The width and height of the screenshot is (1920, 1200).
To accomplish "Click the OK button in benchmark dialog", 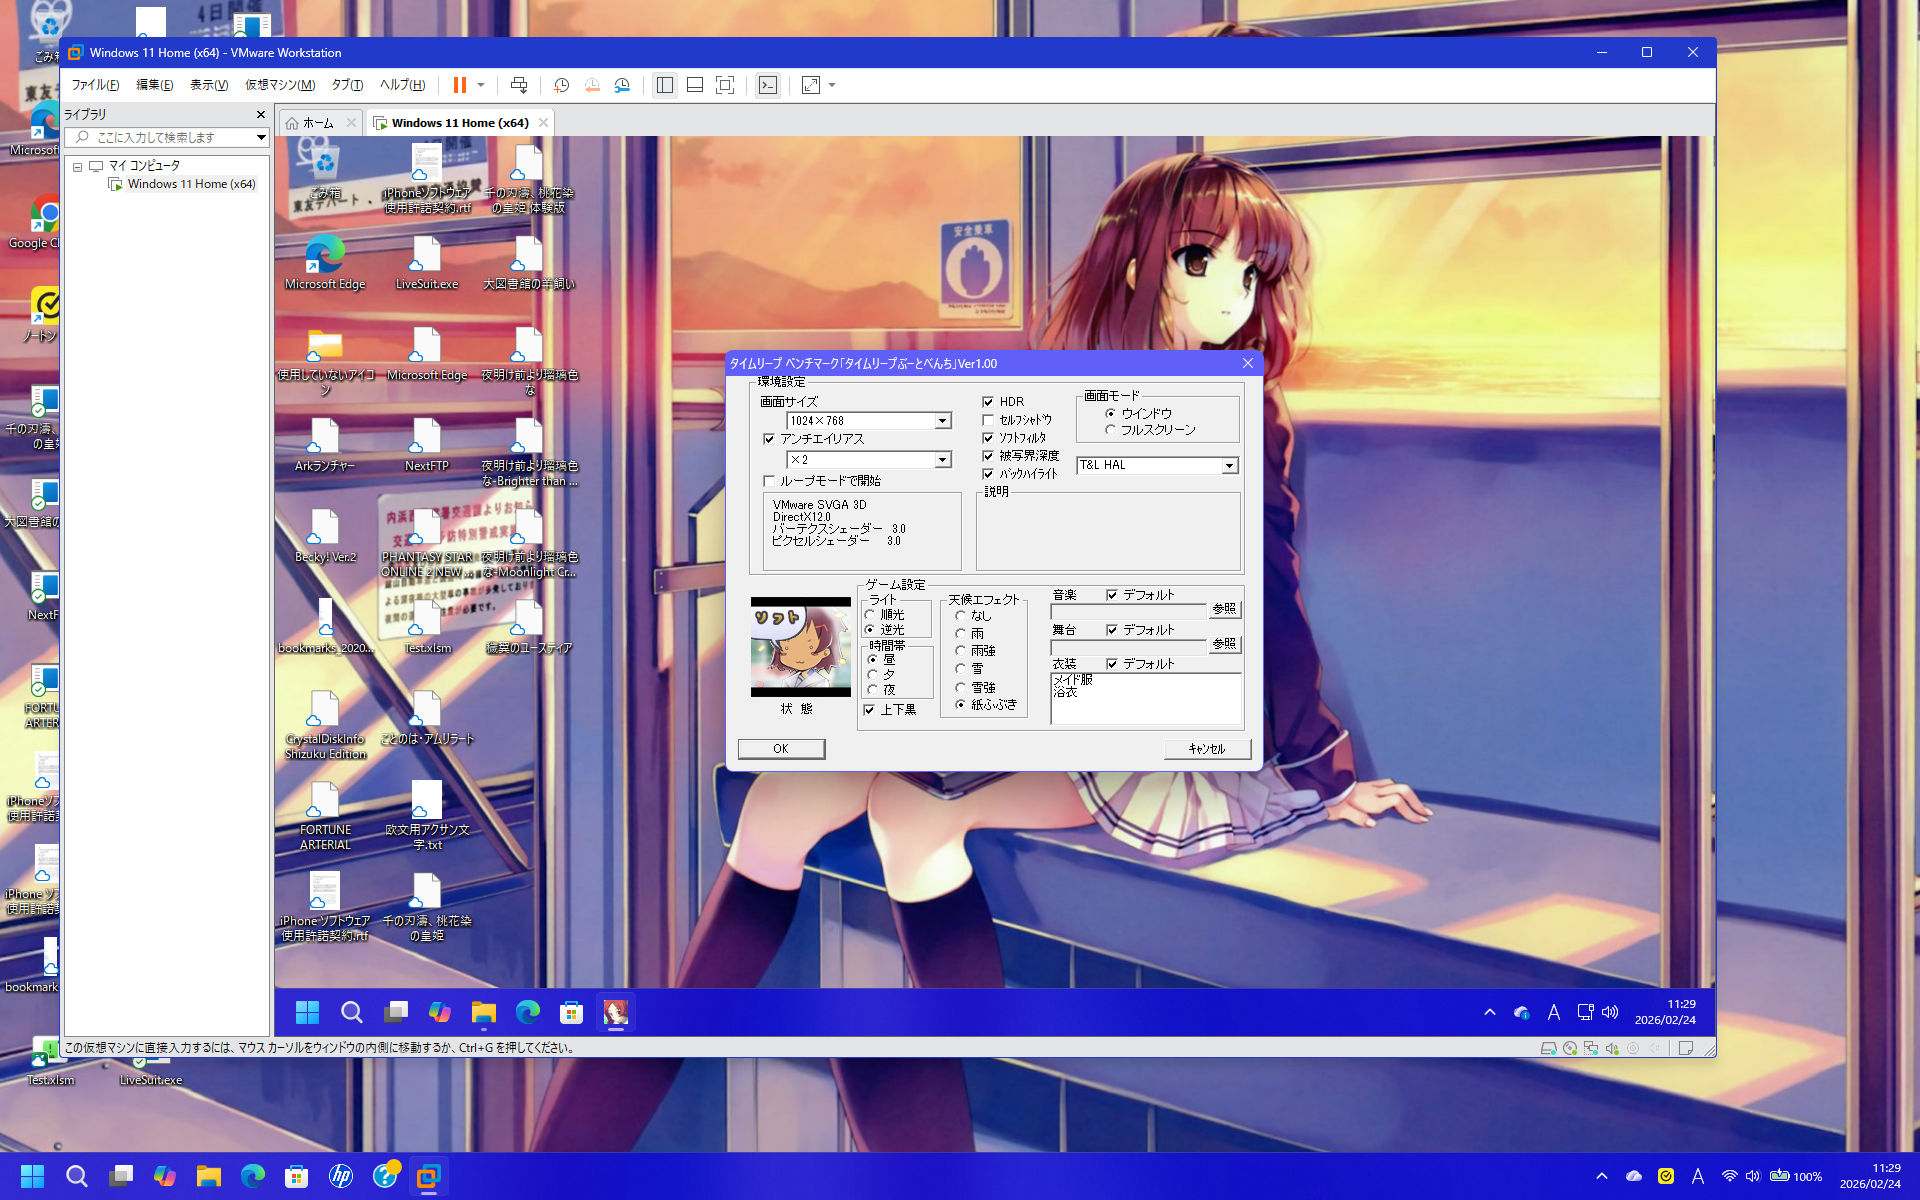I will click(x=781, y=749).
